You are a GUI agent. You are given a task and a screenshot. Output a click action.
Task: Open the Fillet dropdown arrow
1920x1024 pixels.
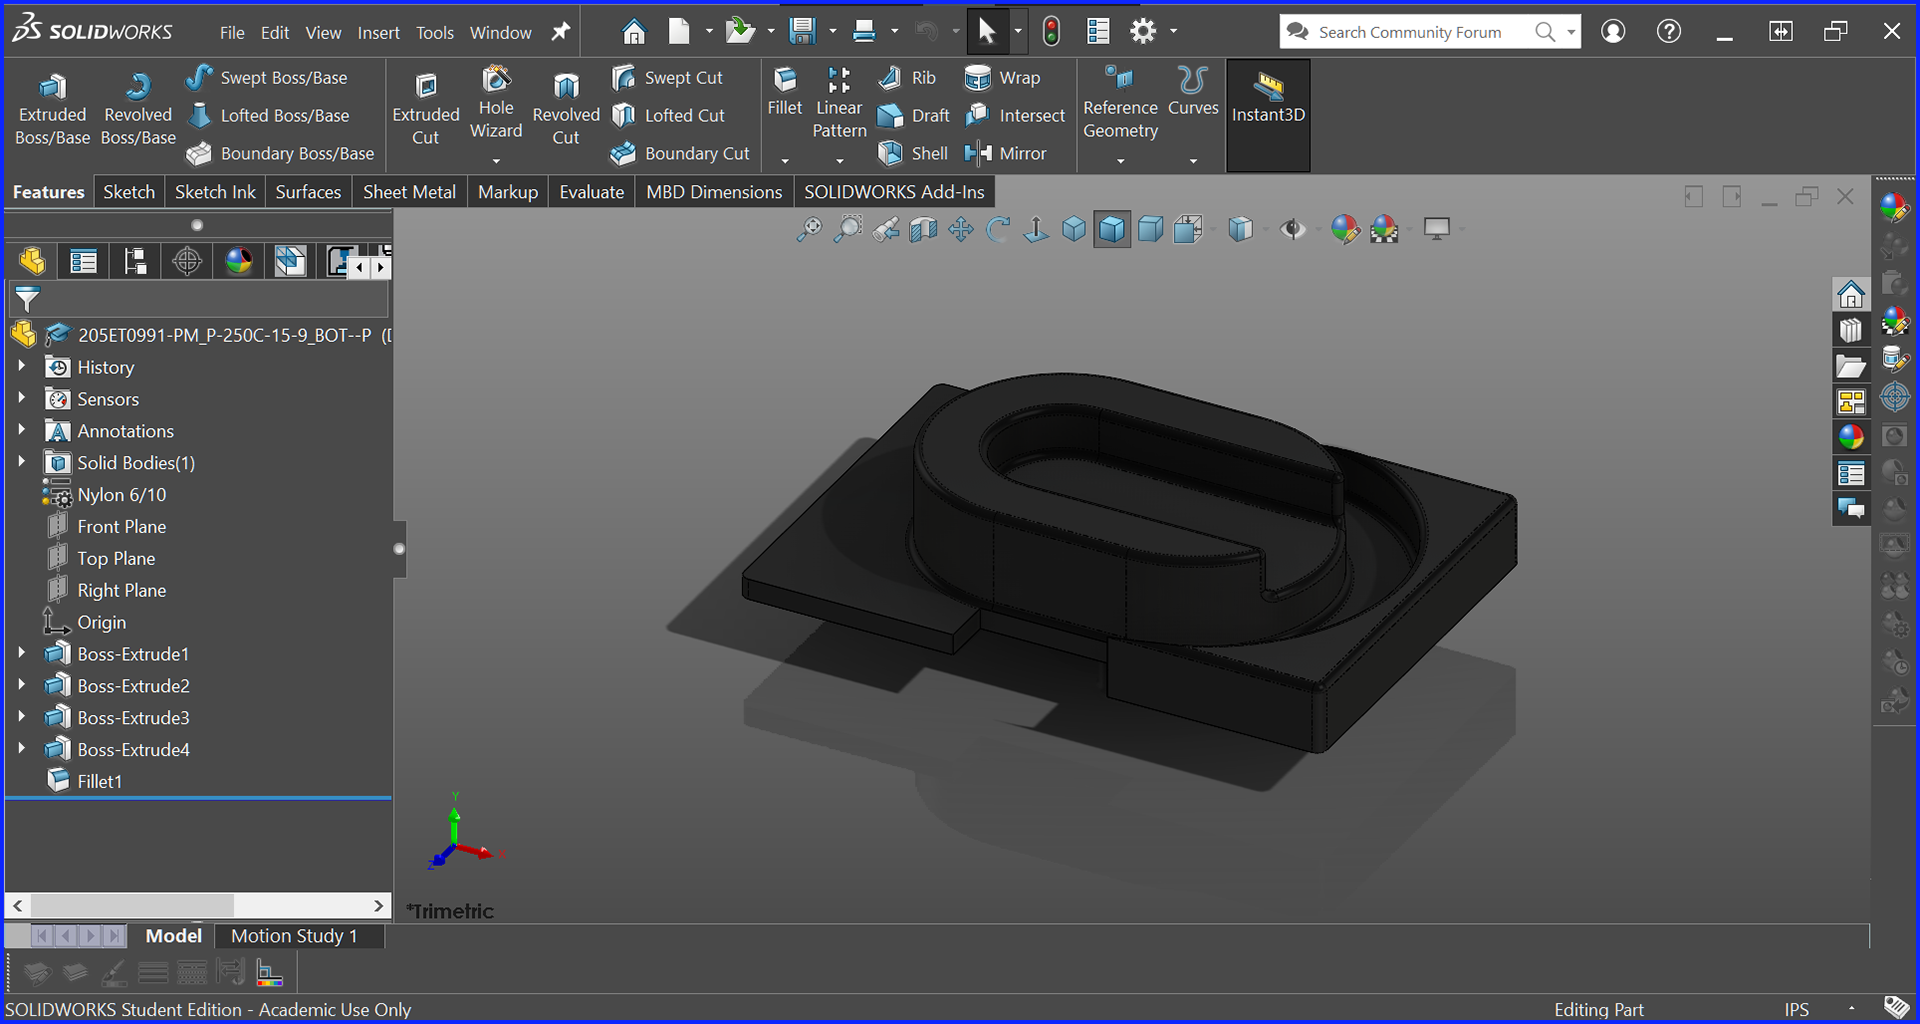pos(785,161)
